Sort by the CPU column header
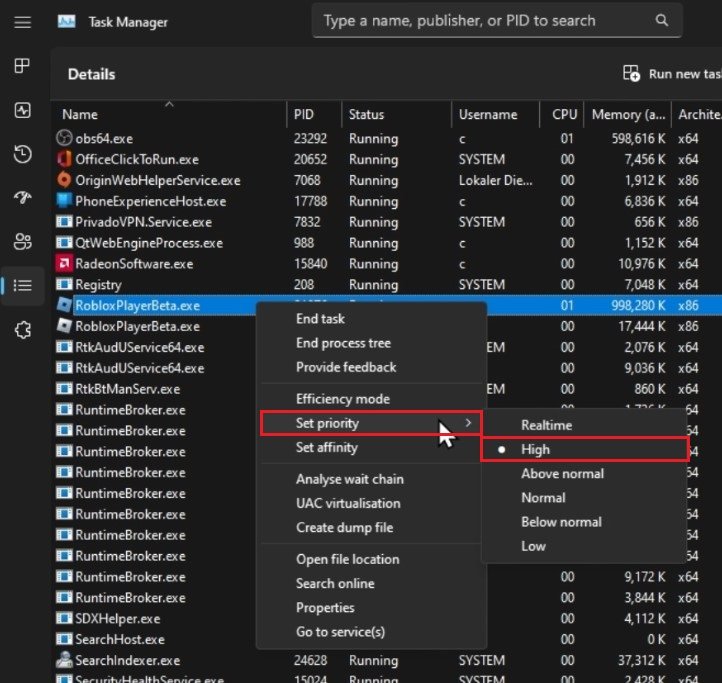This screenshot has width=722, height=683. coord(562,114)
